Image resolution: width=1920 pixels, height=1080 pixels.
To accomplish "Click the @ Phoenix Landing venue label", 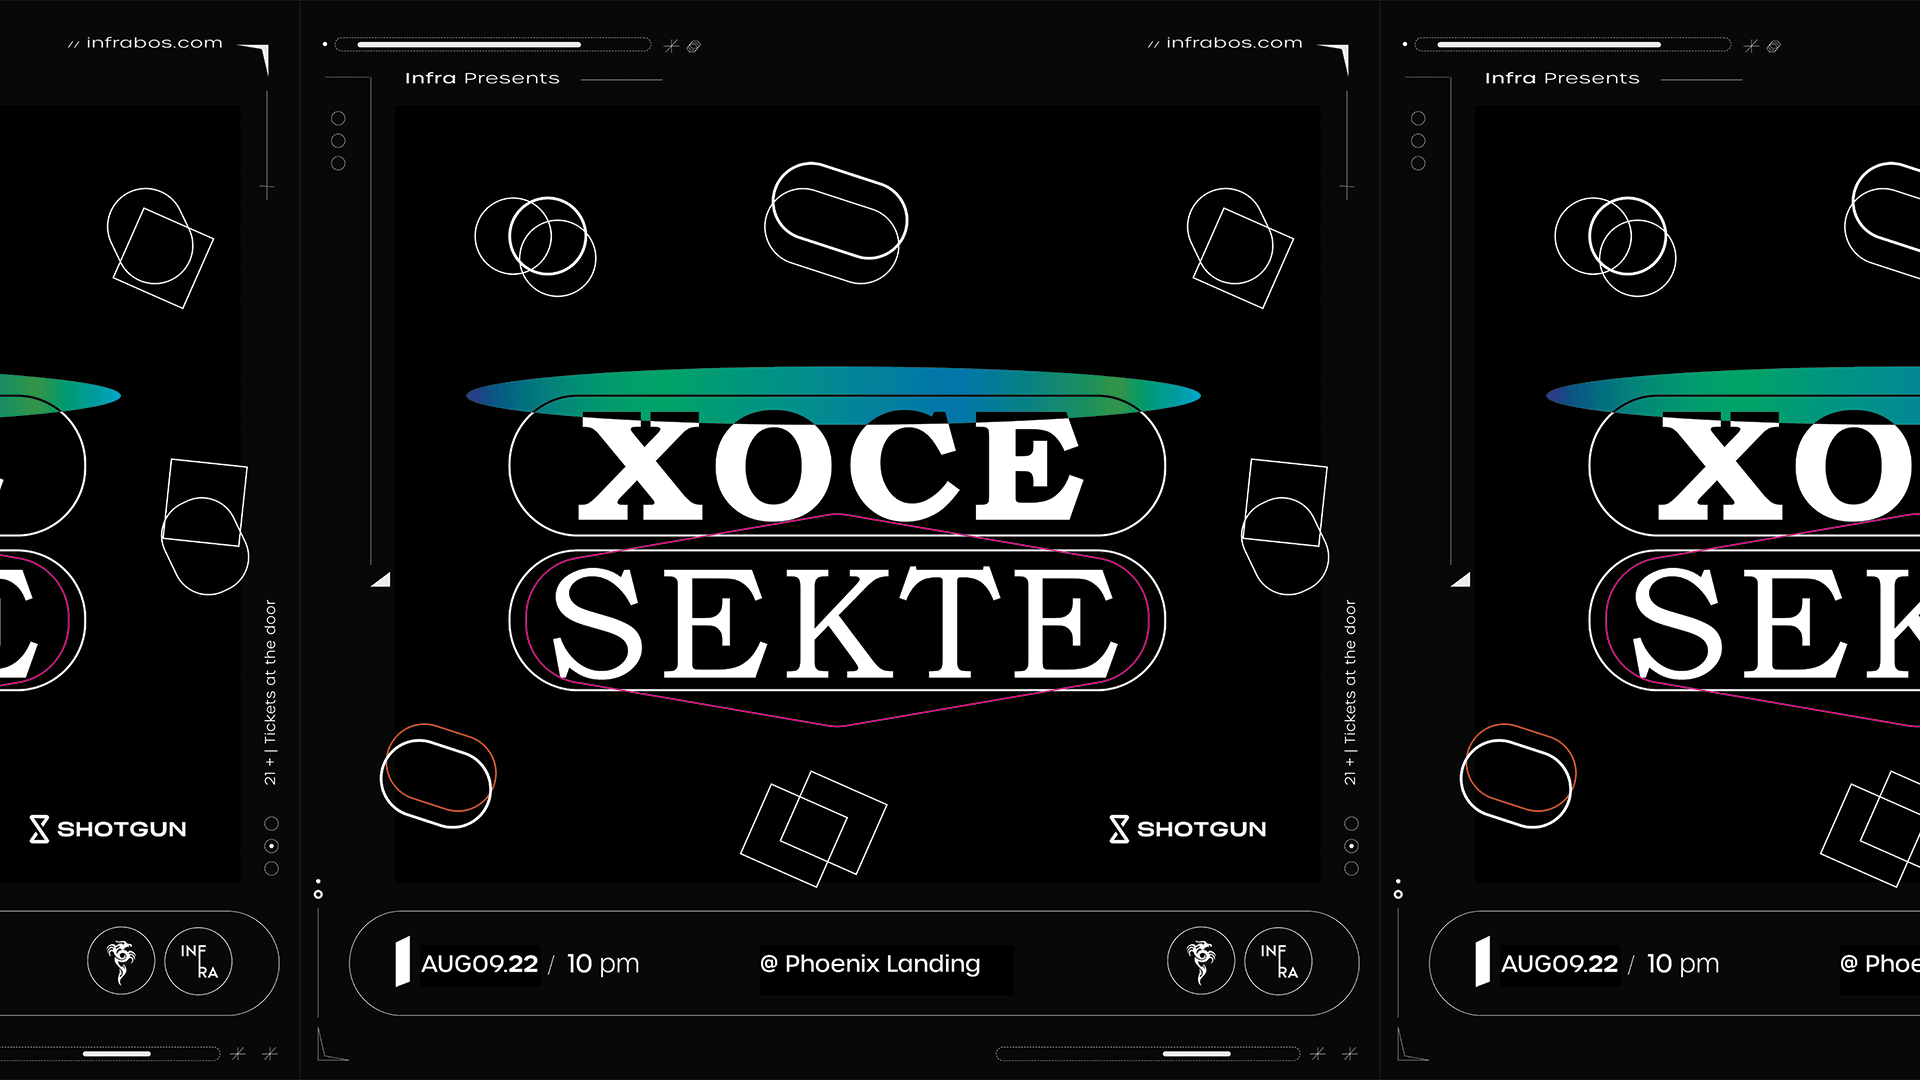I will [871, 964].
